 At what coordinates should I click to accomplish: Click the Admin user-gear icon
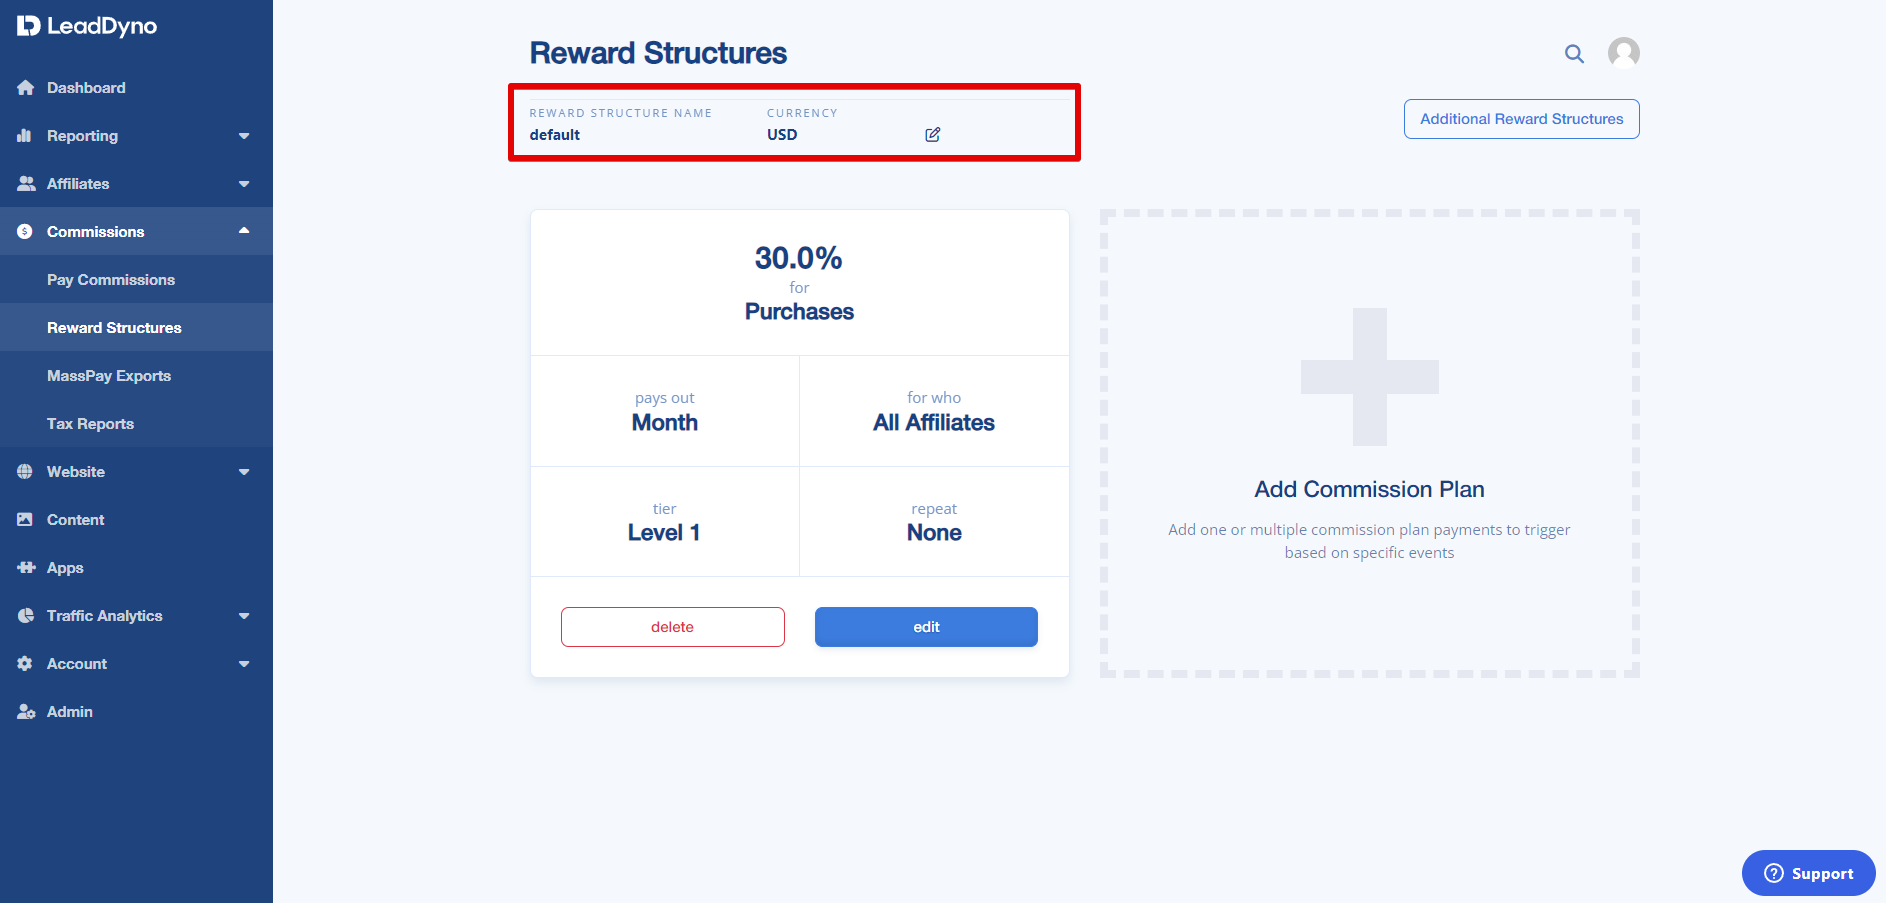click(26, 712)
